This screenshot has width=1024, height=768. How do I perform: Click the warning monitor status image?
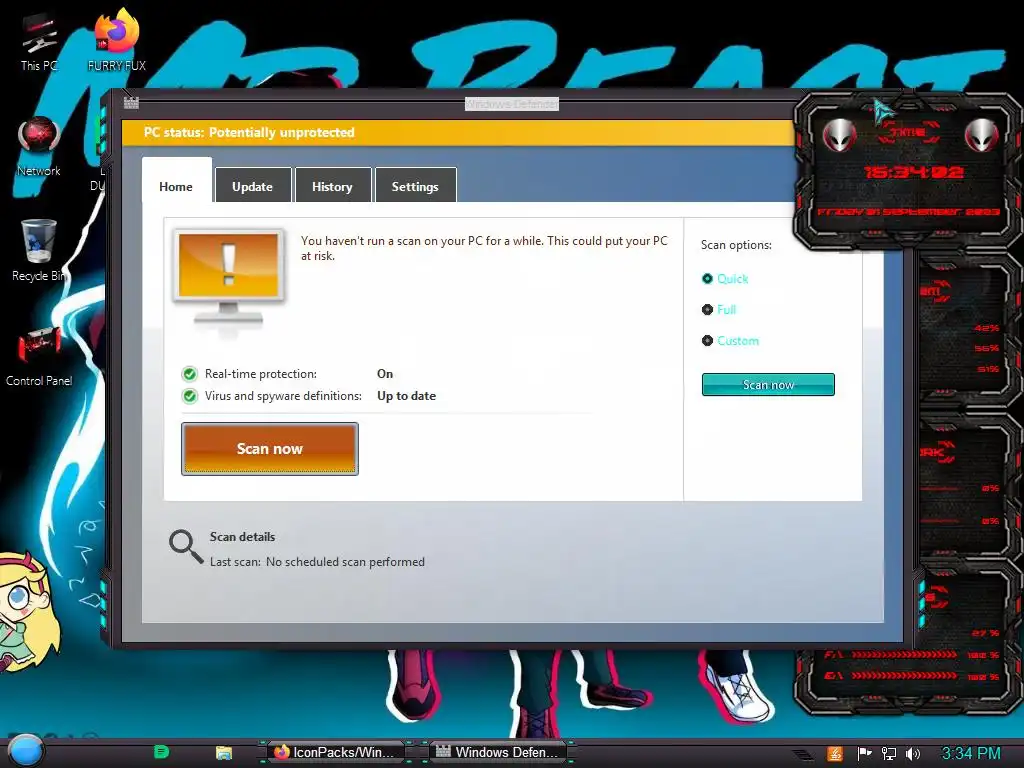coord(229,278)
